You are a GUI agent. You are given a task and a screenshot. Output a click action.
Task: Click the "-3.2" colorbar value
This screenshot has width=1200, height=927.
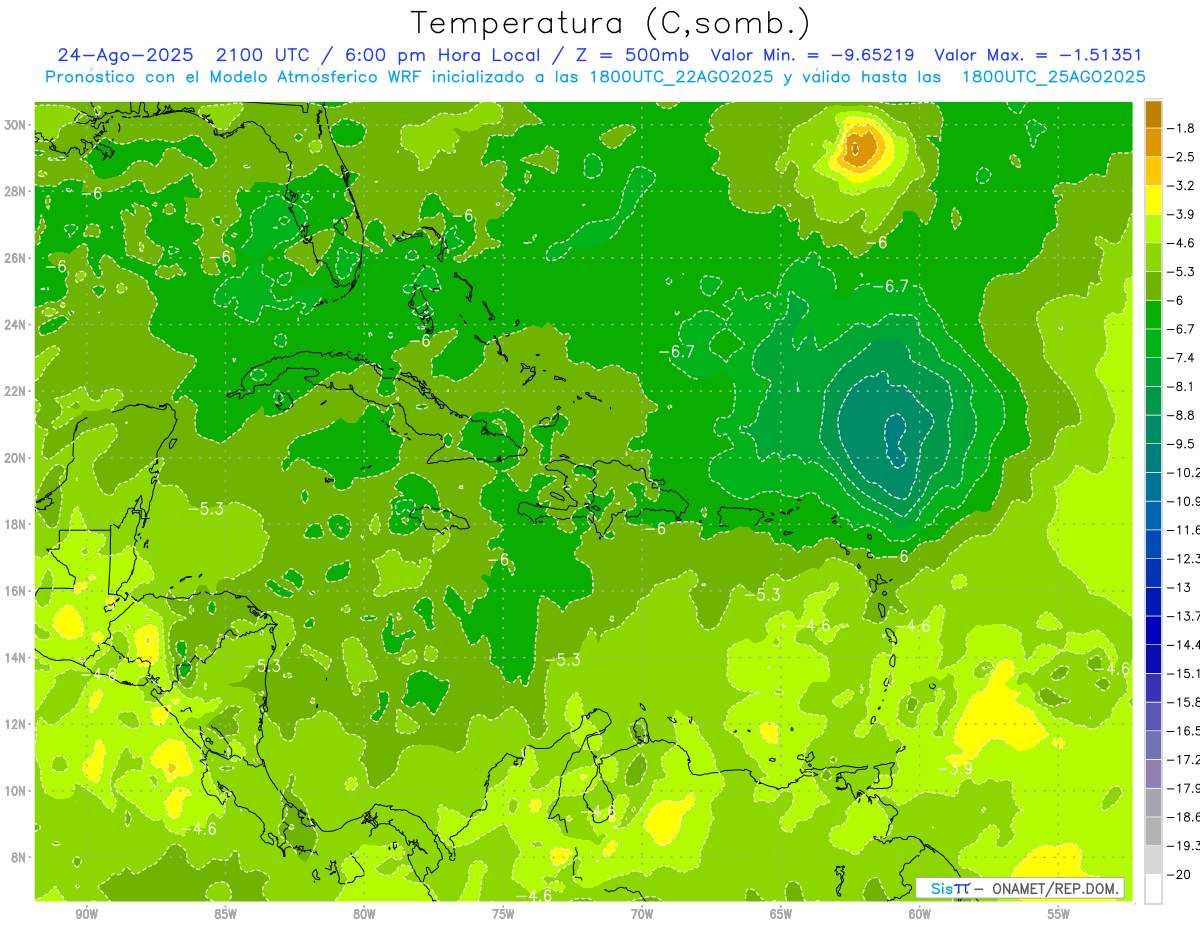coord(1182,186)
